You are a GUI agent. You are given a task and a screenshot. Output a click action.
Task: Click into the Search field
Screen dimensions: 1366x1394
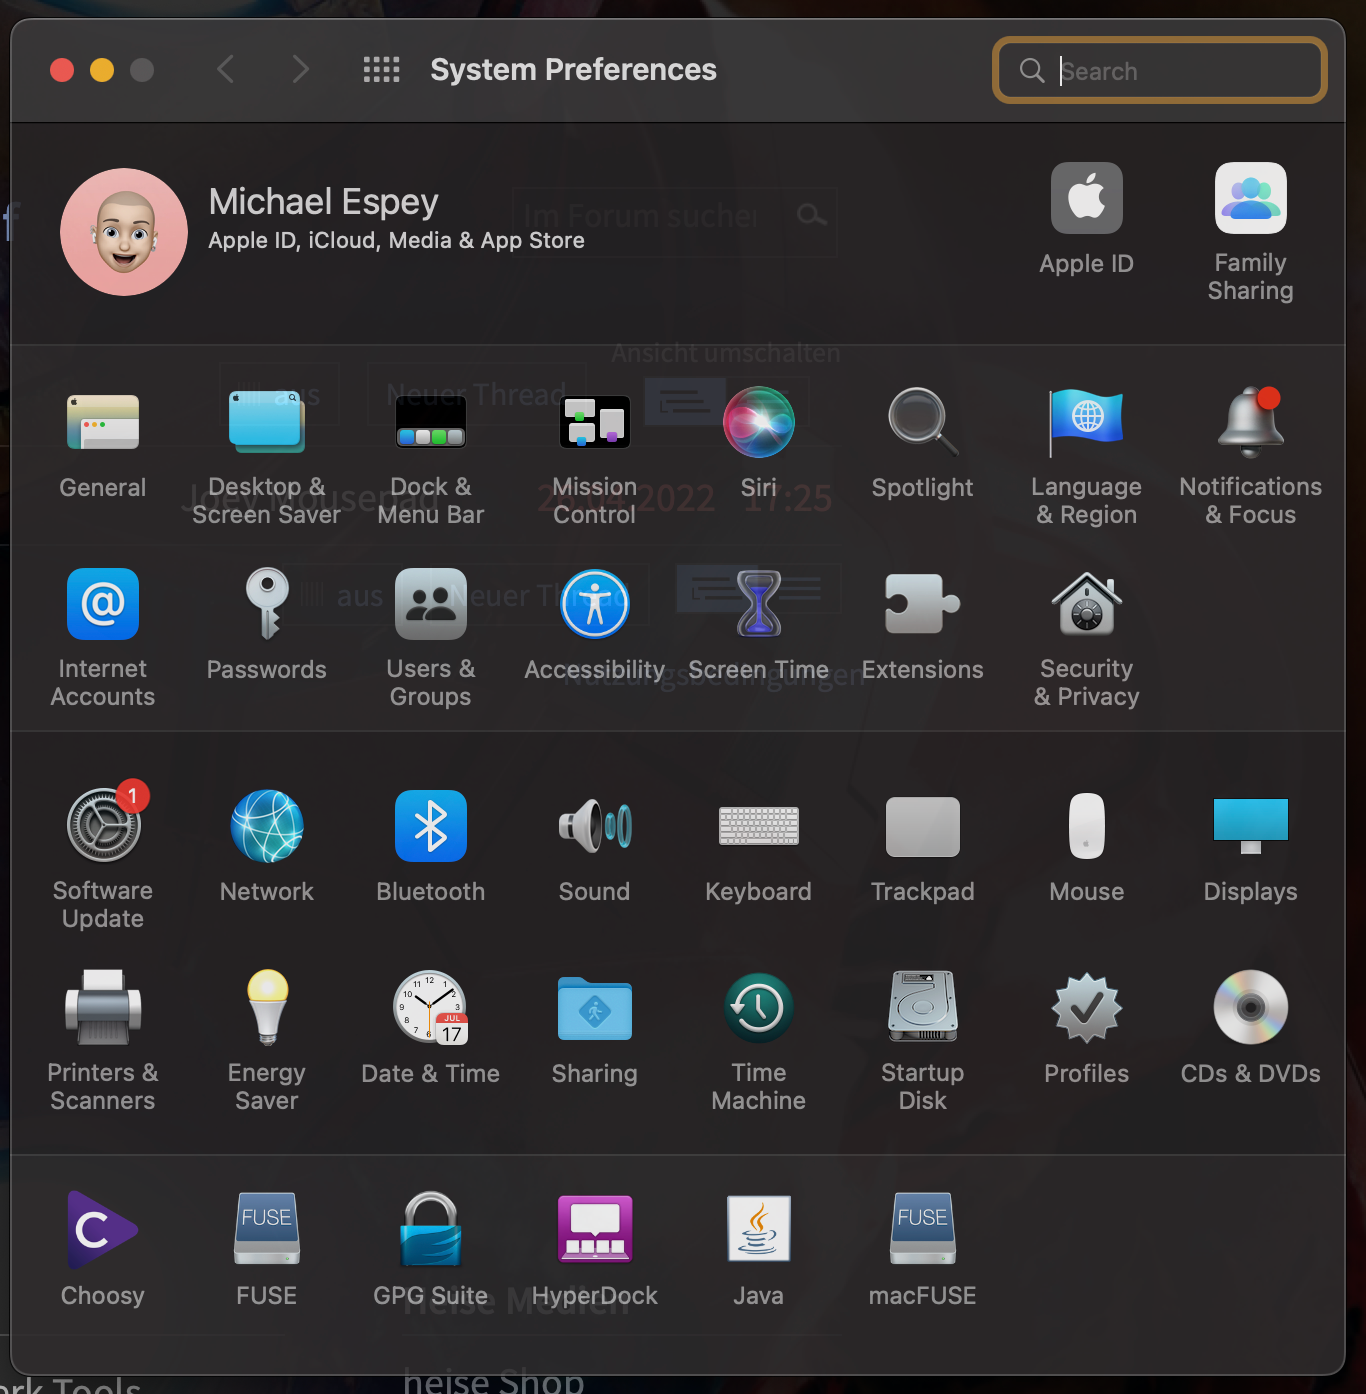pyautogui.click(x=1180, y=71)
